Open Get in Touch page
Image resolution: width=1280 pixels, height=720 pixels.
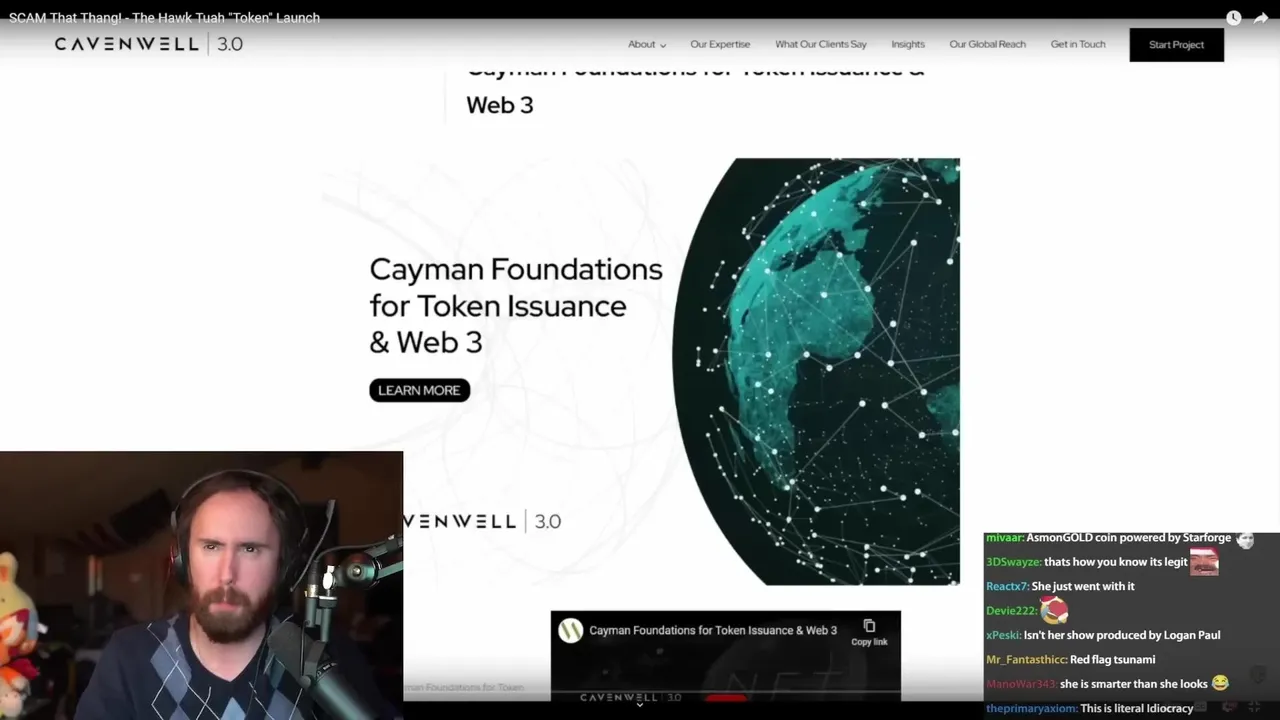1078,44
